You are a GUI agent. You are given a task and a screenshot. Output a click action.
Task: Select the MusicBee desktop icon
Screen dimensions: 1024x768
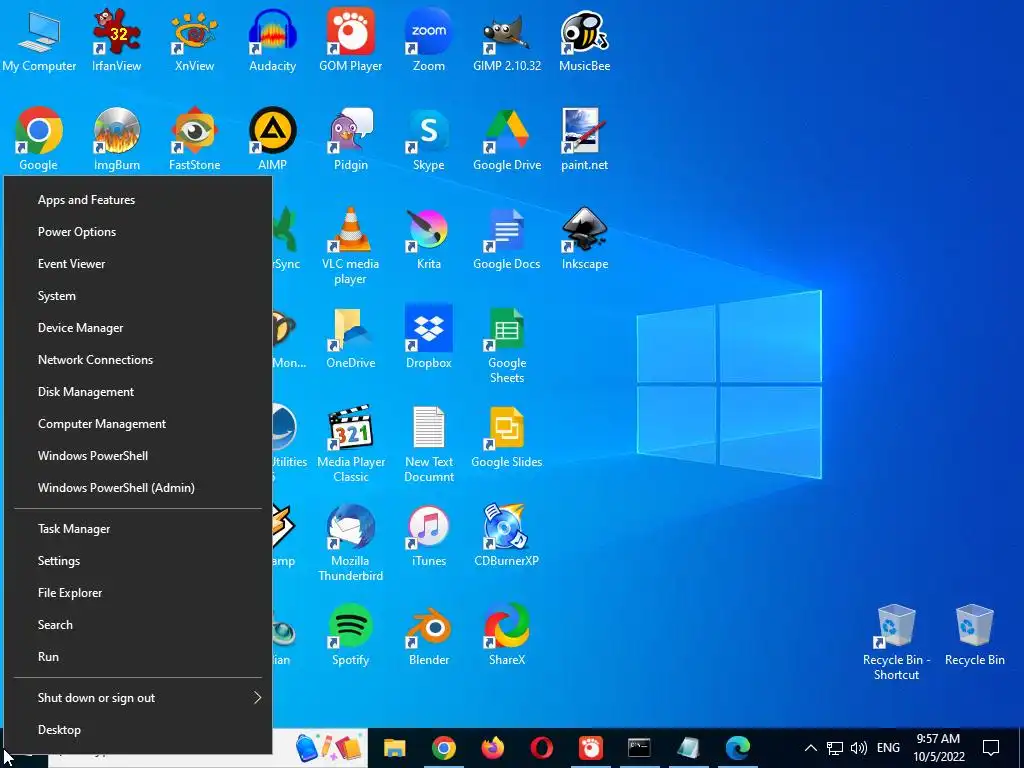point(584,39)
